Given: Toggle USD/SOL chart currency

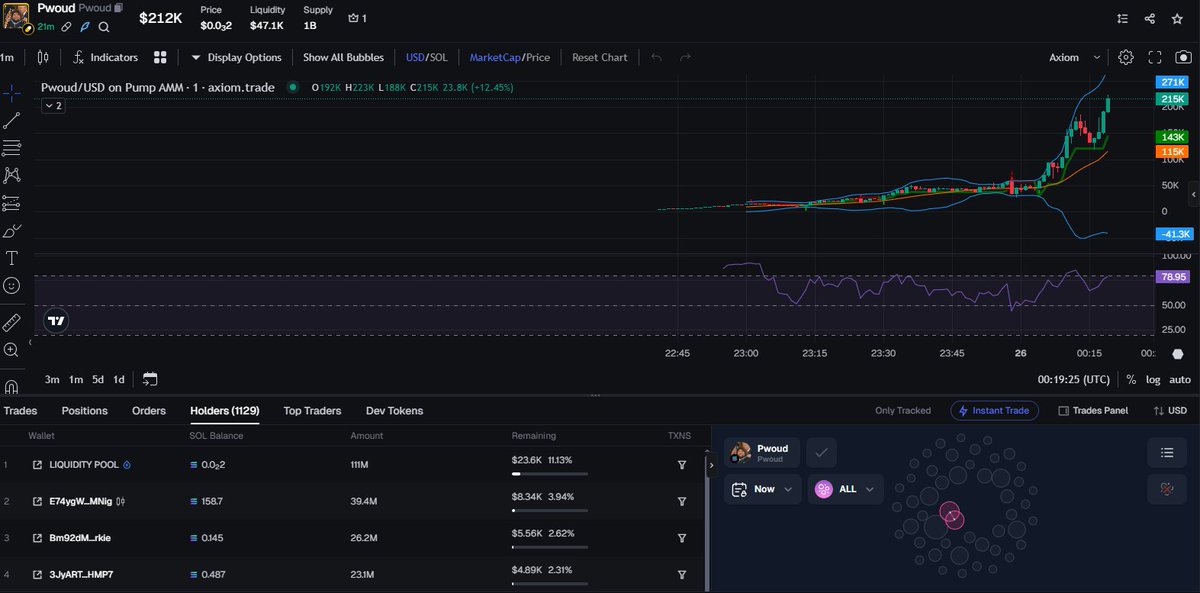Looking at the screenshot, I should (x=427, y=57).
